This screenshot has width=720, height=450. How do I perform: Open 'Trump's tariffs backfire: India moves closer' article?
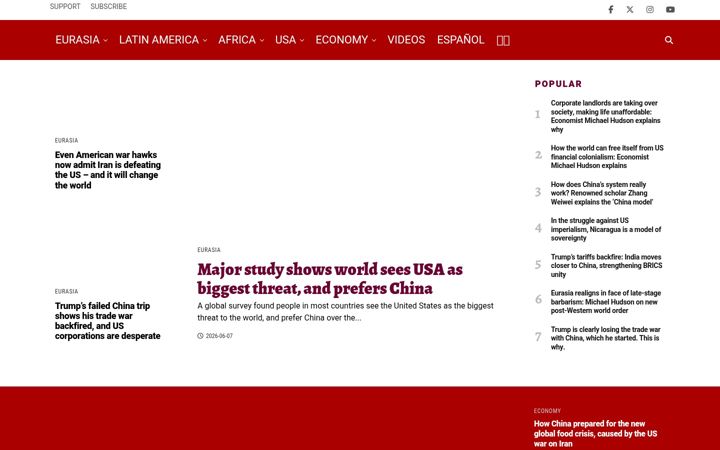pos(607,265)
